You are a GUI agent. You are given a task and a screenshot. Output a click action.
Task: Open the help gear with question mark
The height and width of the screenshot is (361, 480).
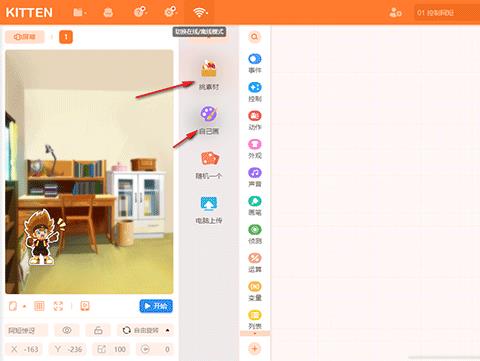tap(139, 12)
